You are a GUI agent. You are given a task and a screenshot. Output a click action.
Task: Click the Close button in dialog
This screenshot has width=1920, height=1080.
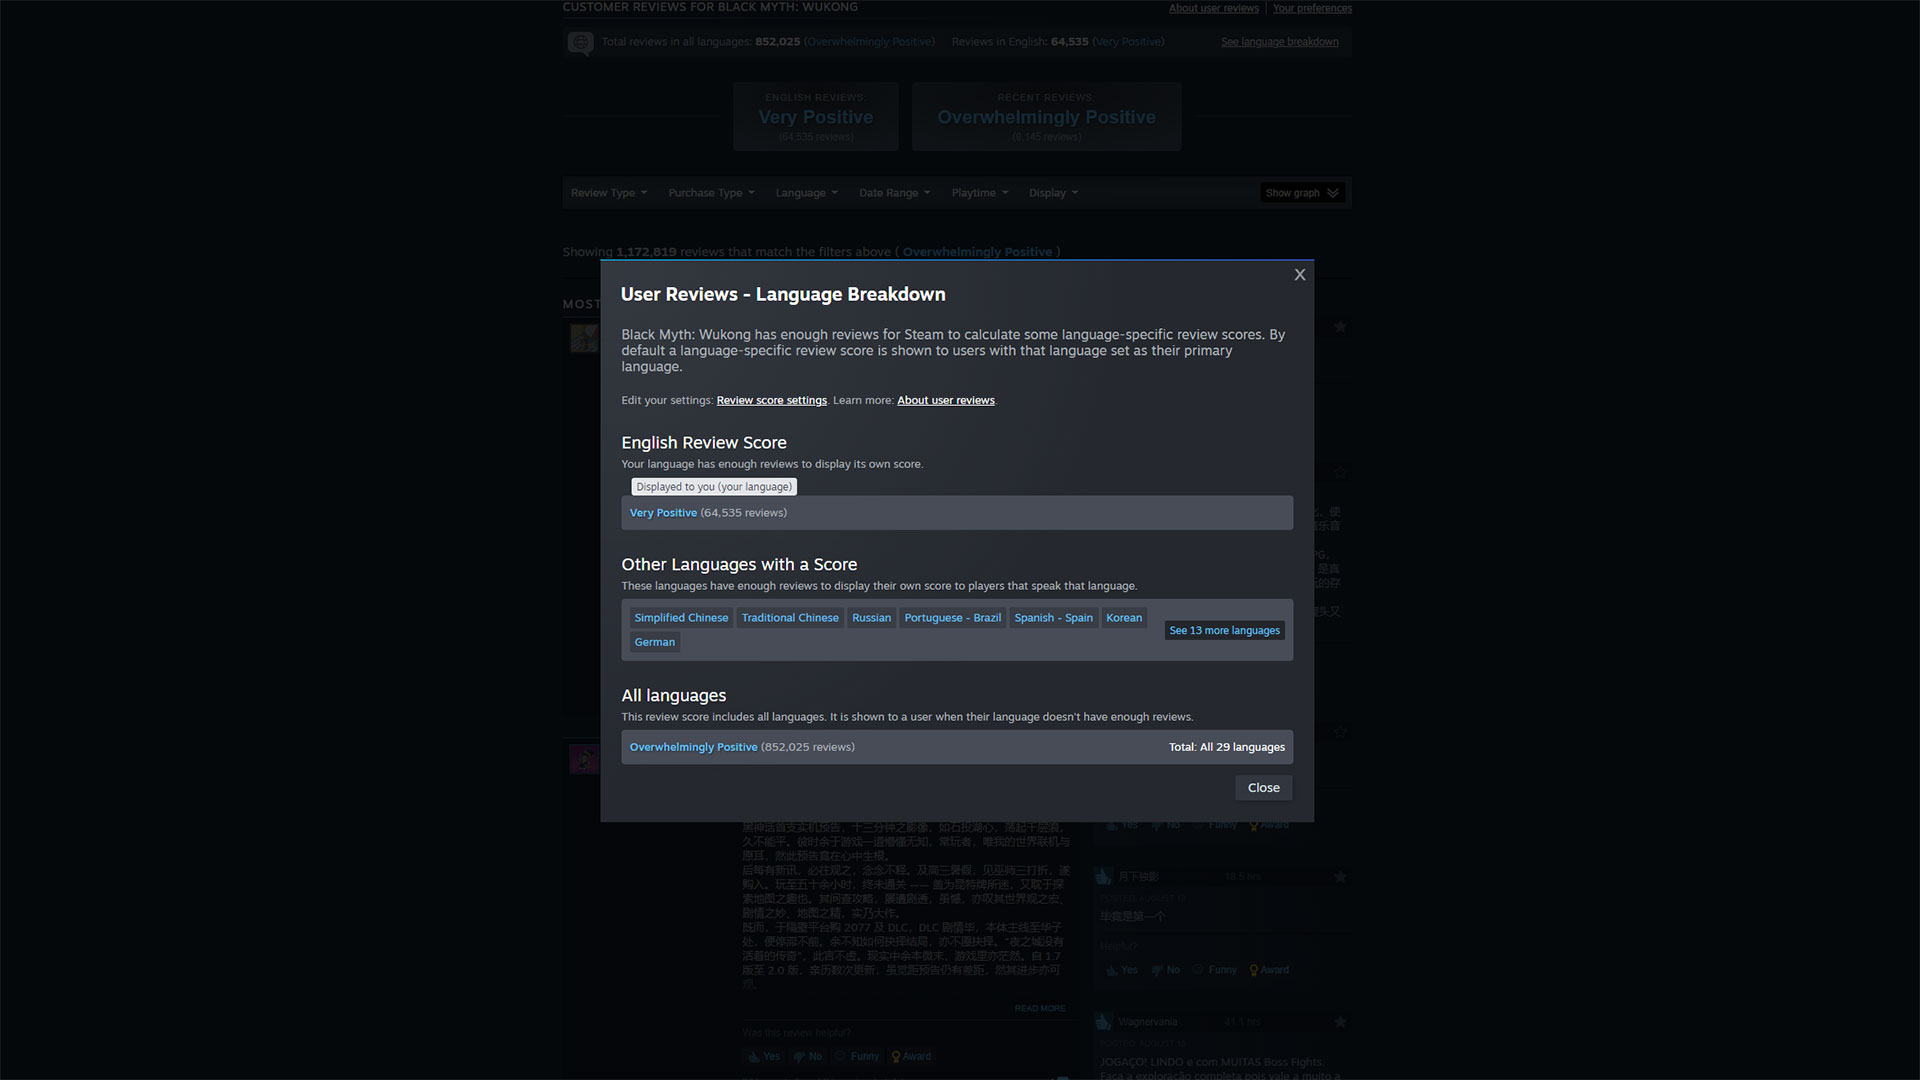coord(1263,788)
